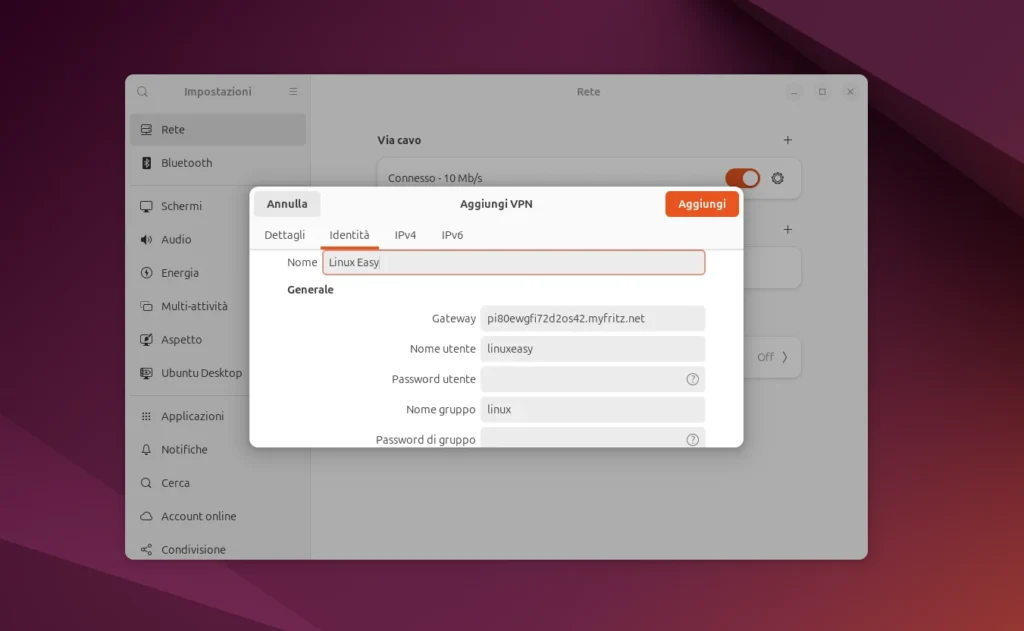Open Multi-attività settings

[x=196, y=306]
